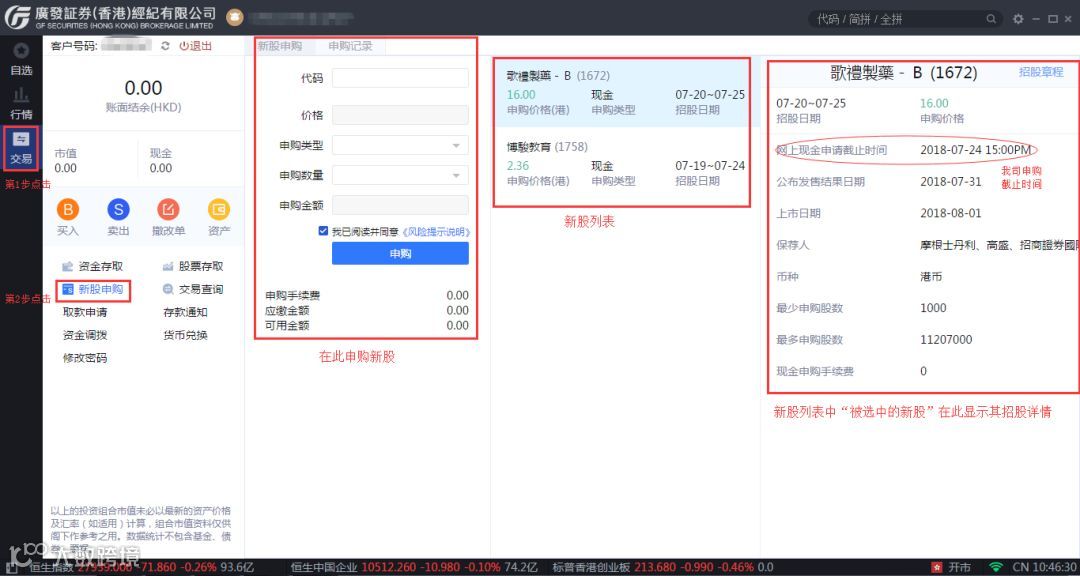Viewport: 1080px width, 576px height.
Task: Open the 自选 watchlist sidebar icon
Action: pyautogui.click(x=21, y=59)
